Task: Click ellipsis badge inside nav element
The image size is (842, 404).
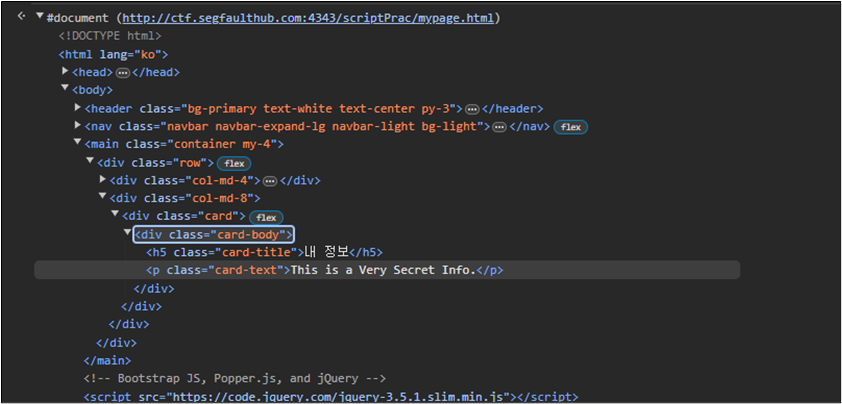Action: click(499, 127)
